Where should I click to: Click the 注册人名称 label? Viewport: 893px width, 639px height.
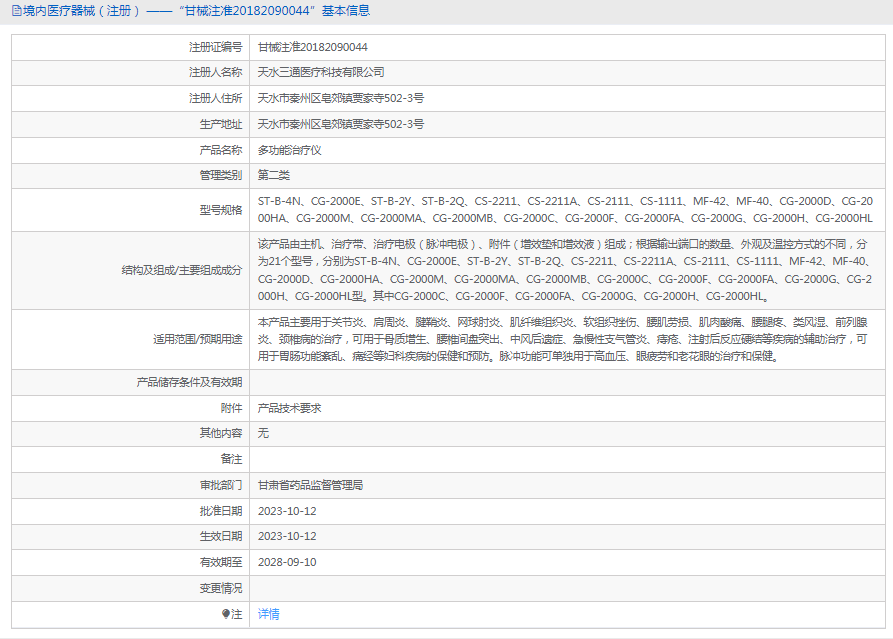point(215,72)
